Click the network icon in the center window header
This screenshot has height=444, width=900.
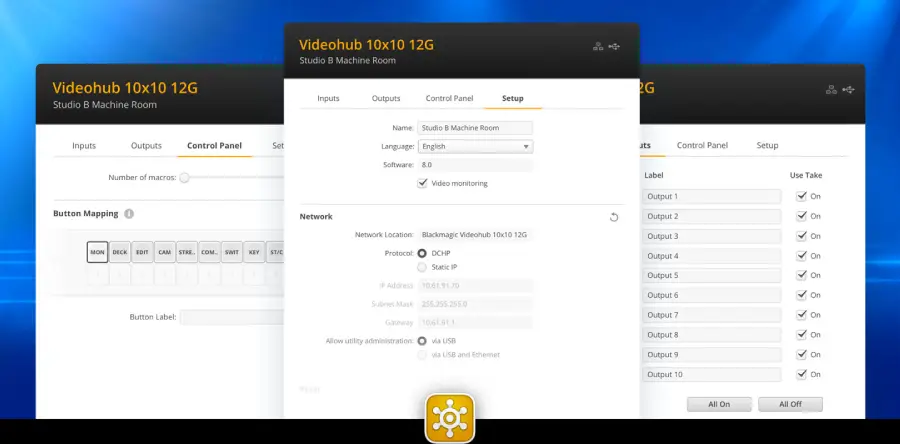click(598, 46)
